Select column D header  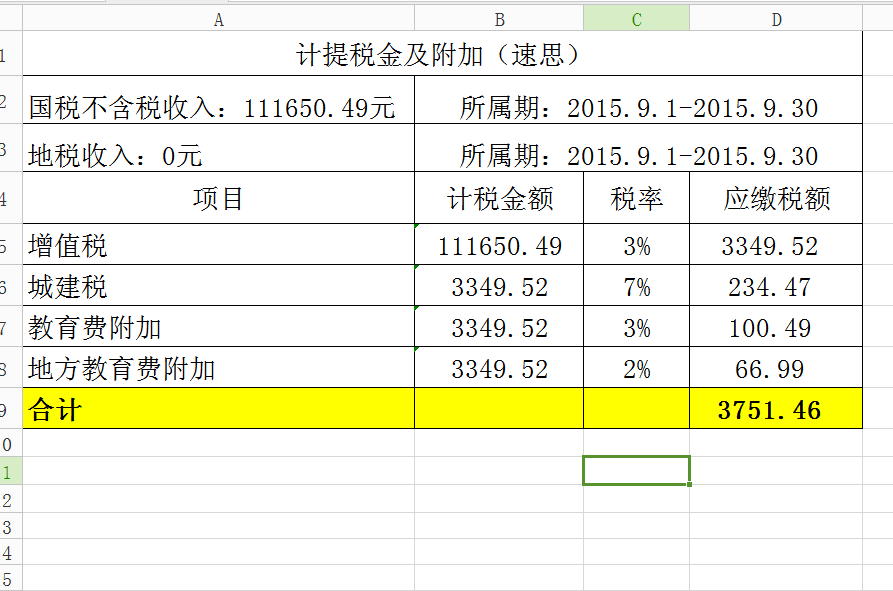776,18
